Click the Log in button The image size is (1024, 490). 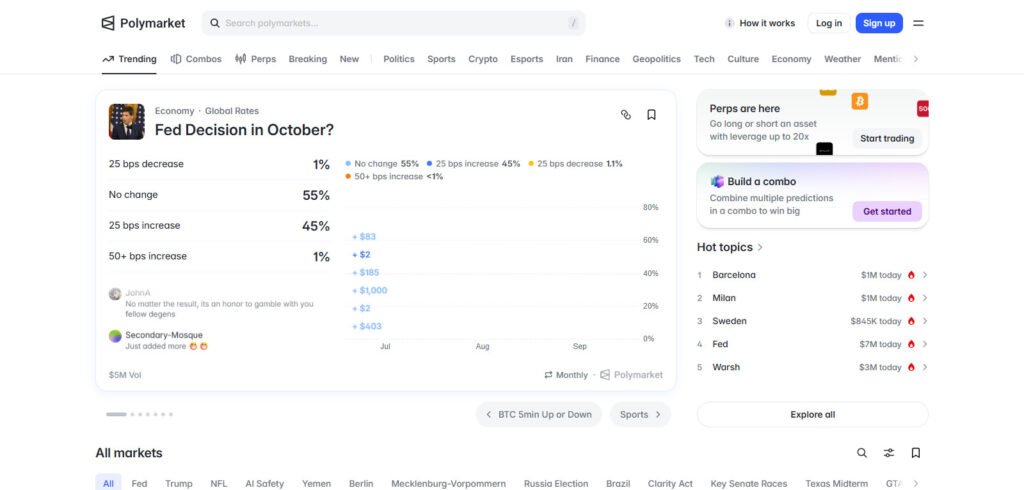coord(829,23)
